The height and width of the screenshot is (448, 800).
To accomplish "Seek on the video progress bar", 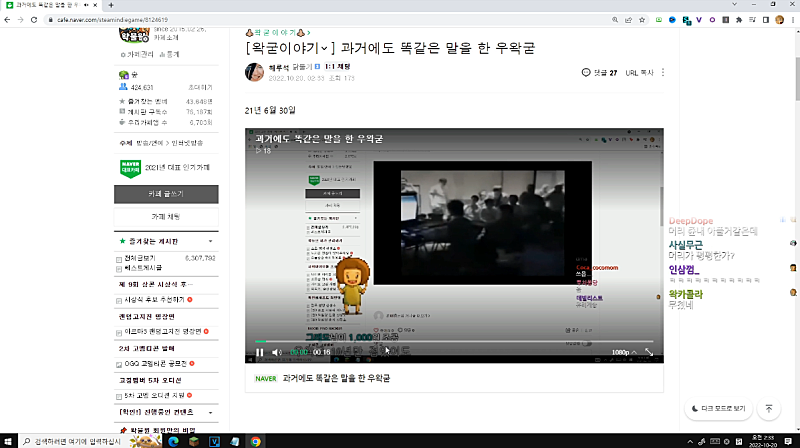I will [454, 341].
